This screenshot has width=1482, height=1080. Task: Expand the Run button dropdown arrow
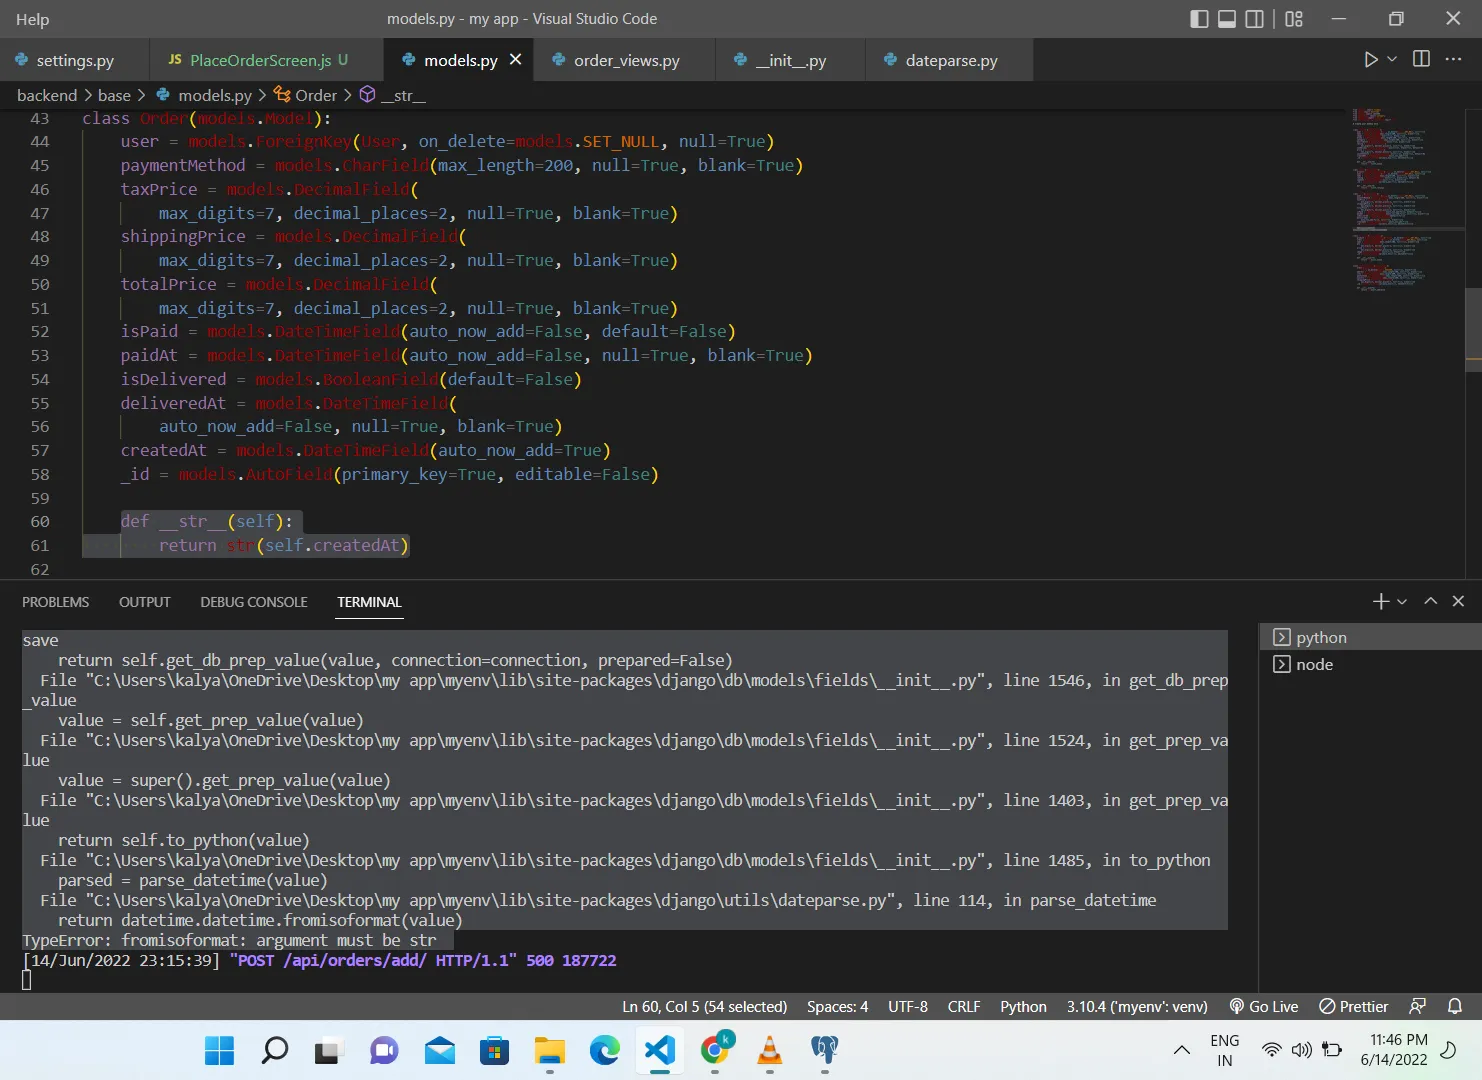[1392, 60]
